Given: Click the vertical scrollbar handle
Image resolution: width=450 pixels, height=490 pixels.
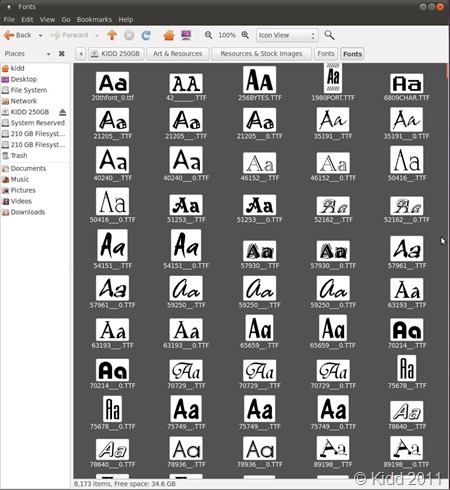Looking at the screenshot, I should click(x=447, y=70).
